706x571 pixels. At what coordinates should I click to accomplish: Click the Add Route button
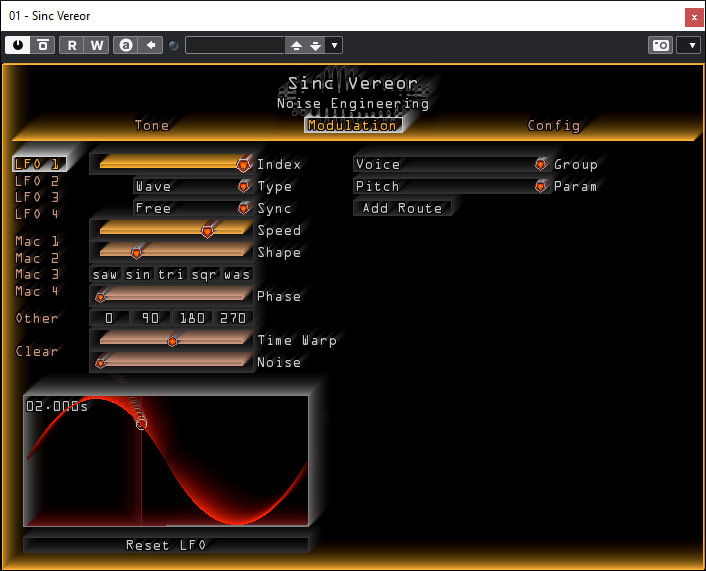[402, 208]
